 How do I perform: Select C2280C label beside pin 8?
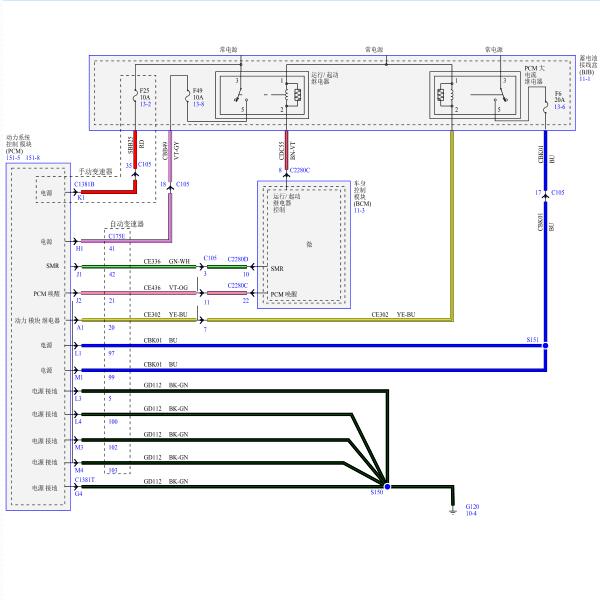pos(300,170)
